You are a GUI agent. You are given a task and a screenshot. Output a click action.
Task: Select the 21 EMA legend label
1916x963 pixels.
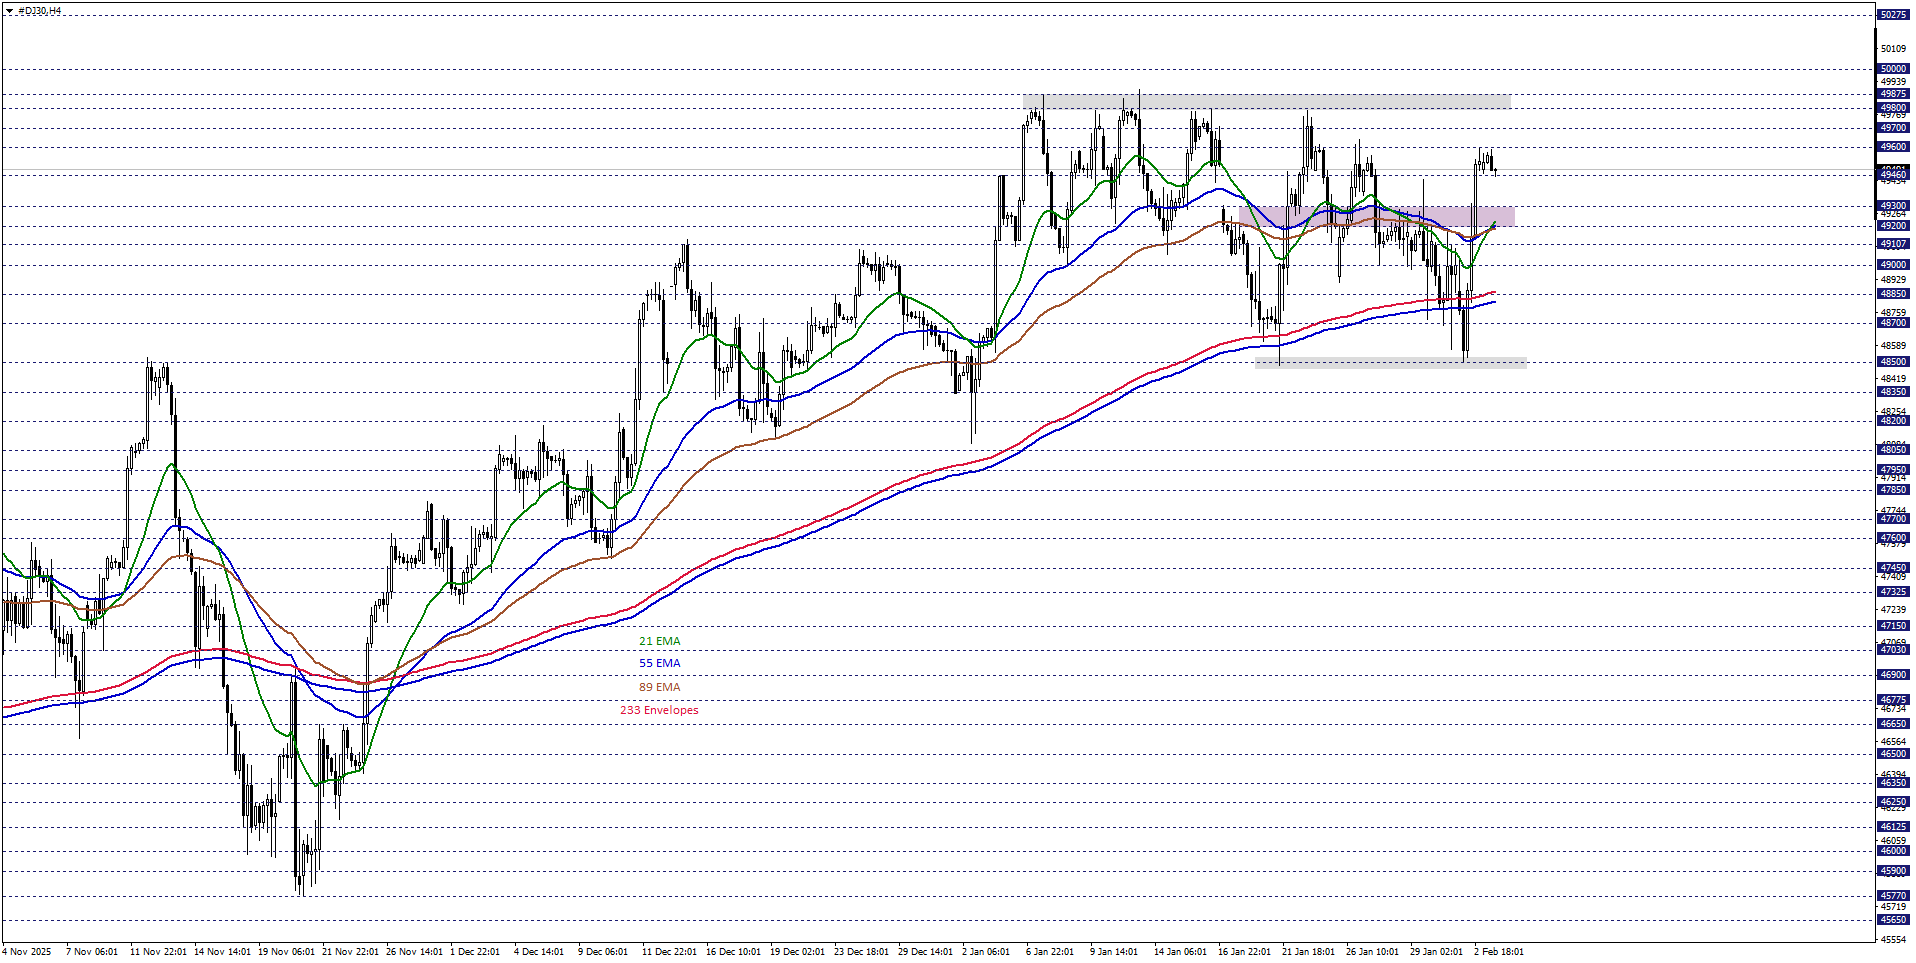tap(659, 641)
